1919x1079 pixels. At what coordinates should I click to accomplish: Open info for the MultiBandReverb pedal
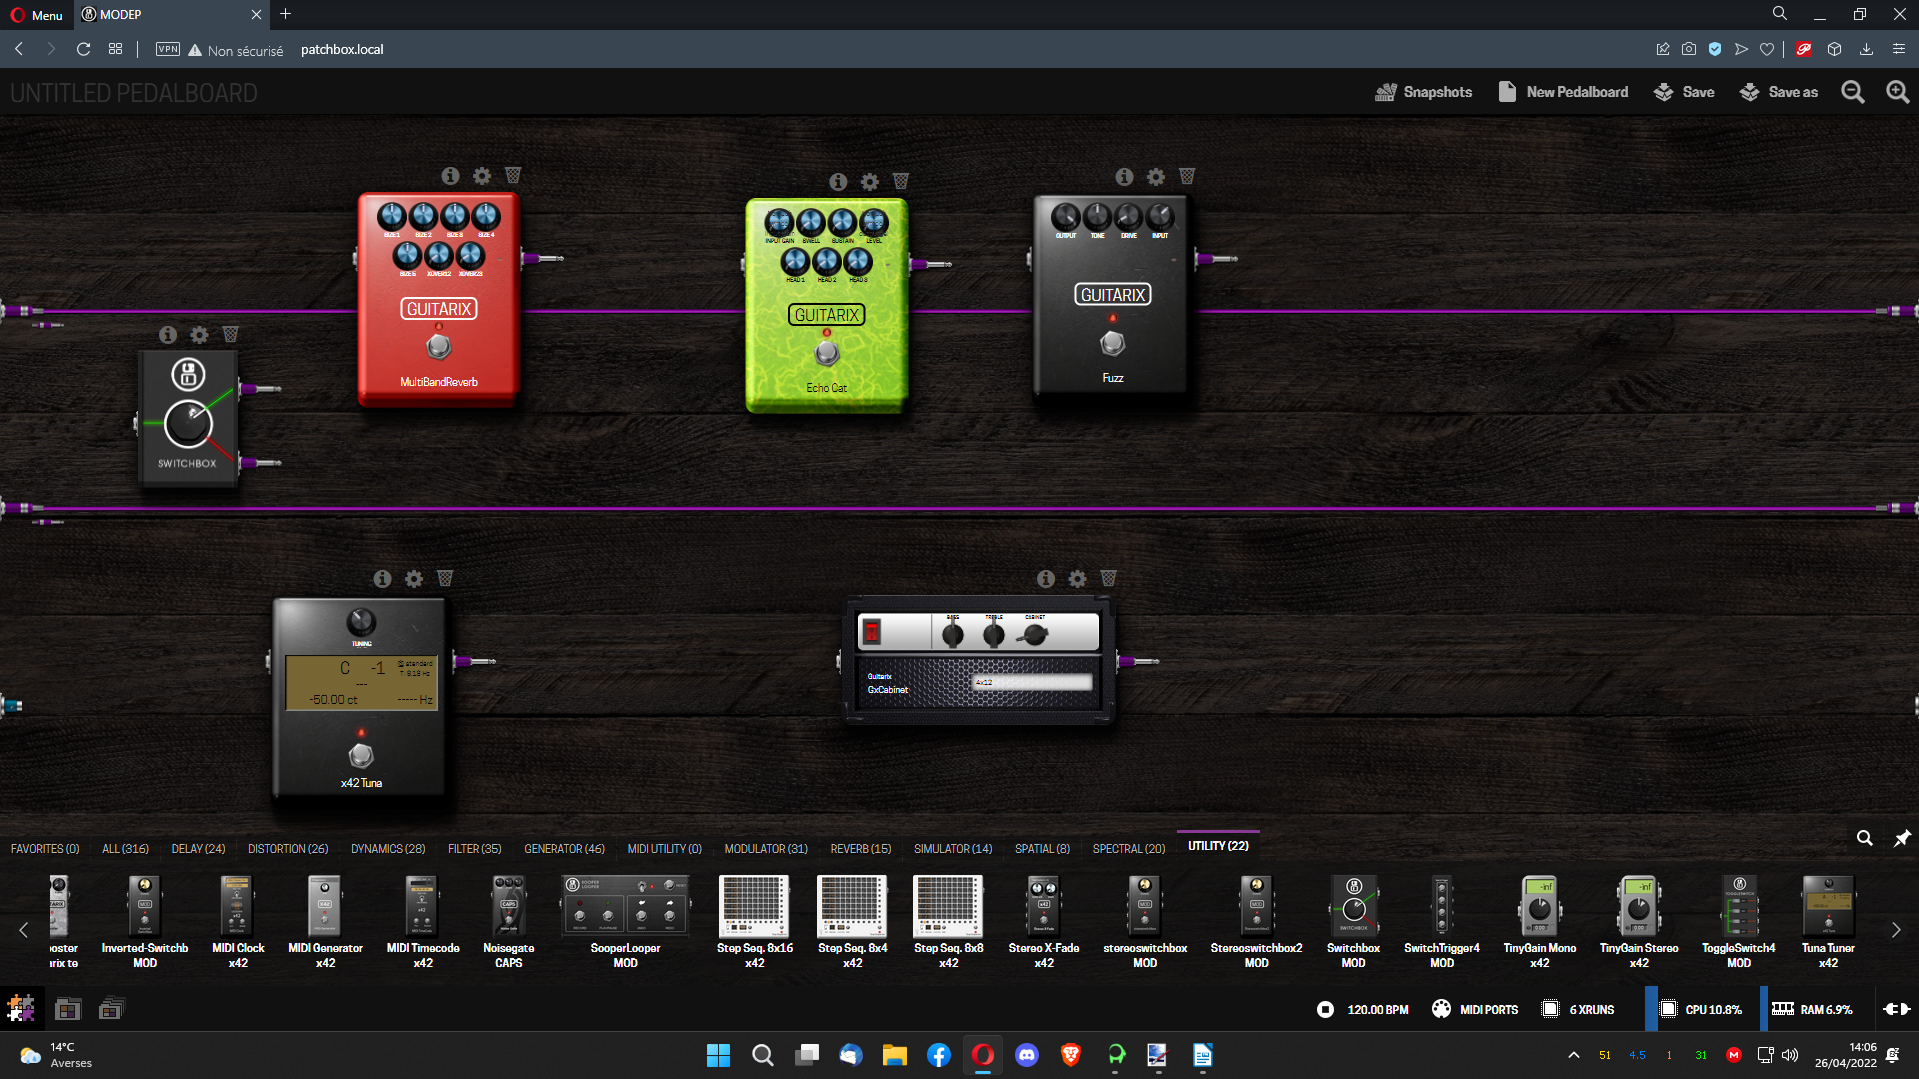[x=451, y=176]
